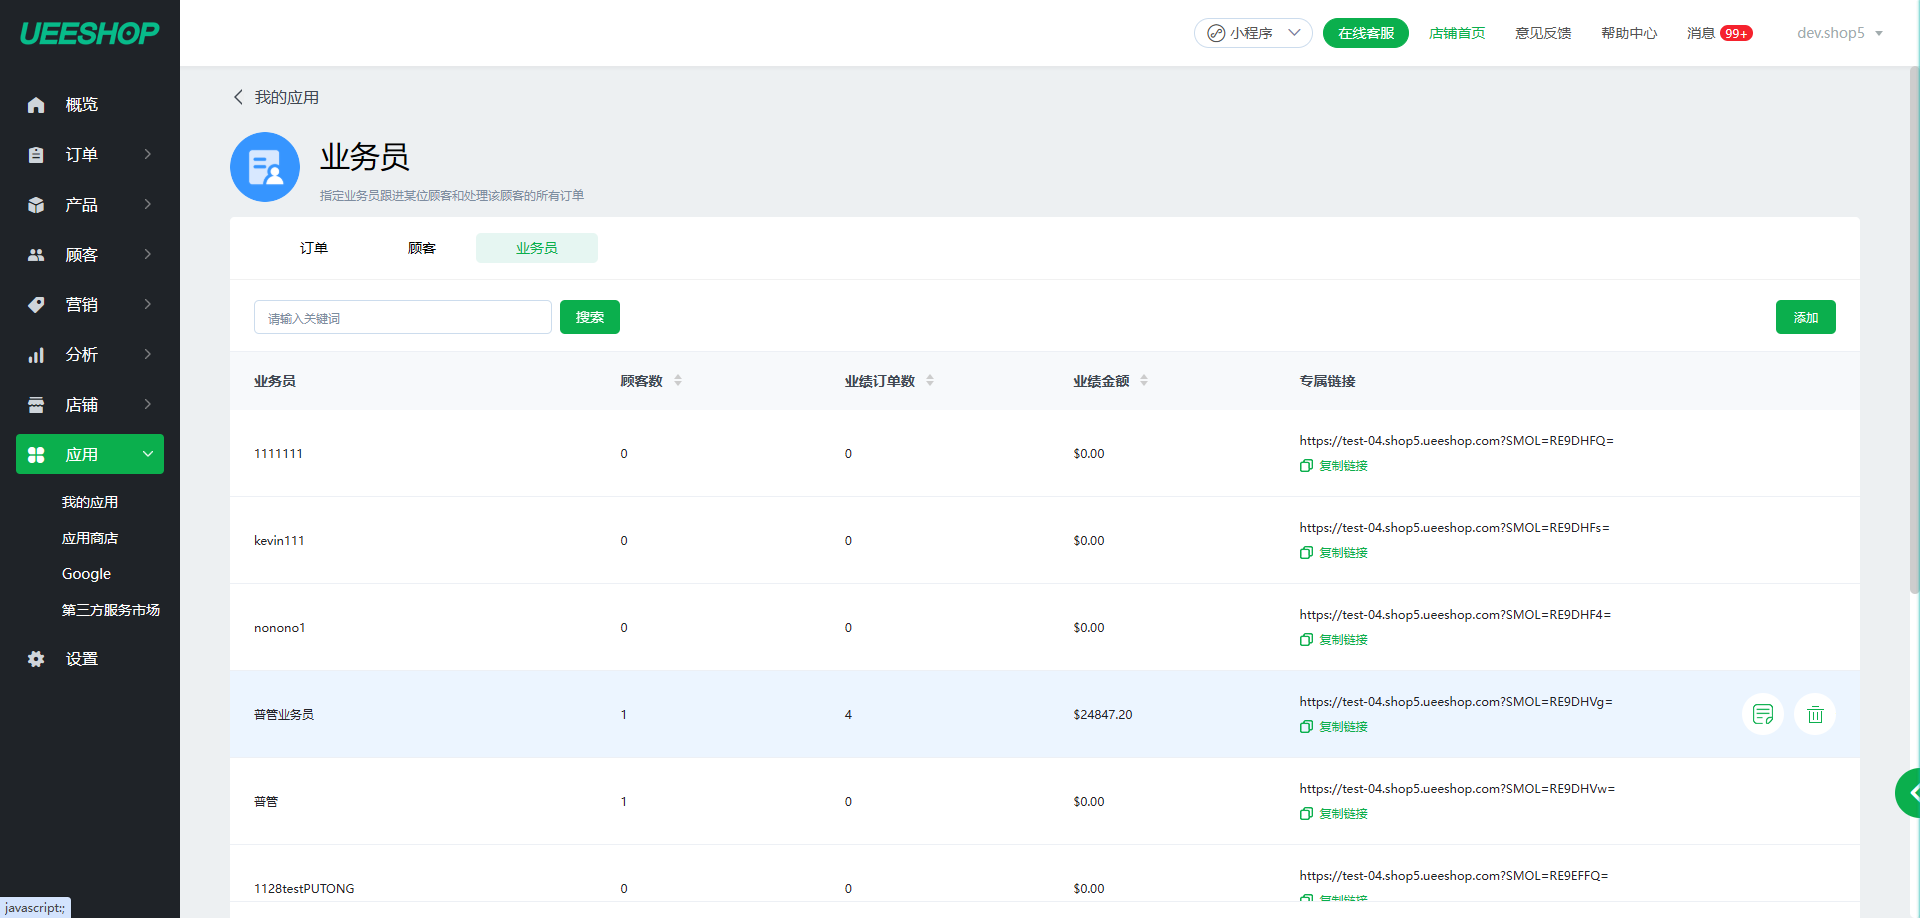Click the back arrow beside 我的应用
1920x918 pixels.
click(238, 97)
